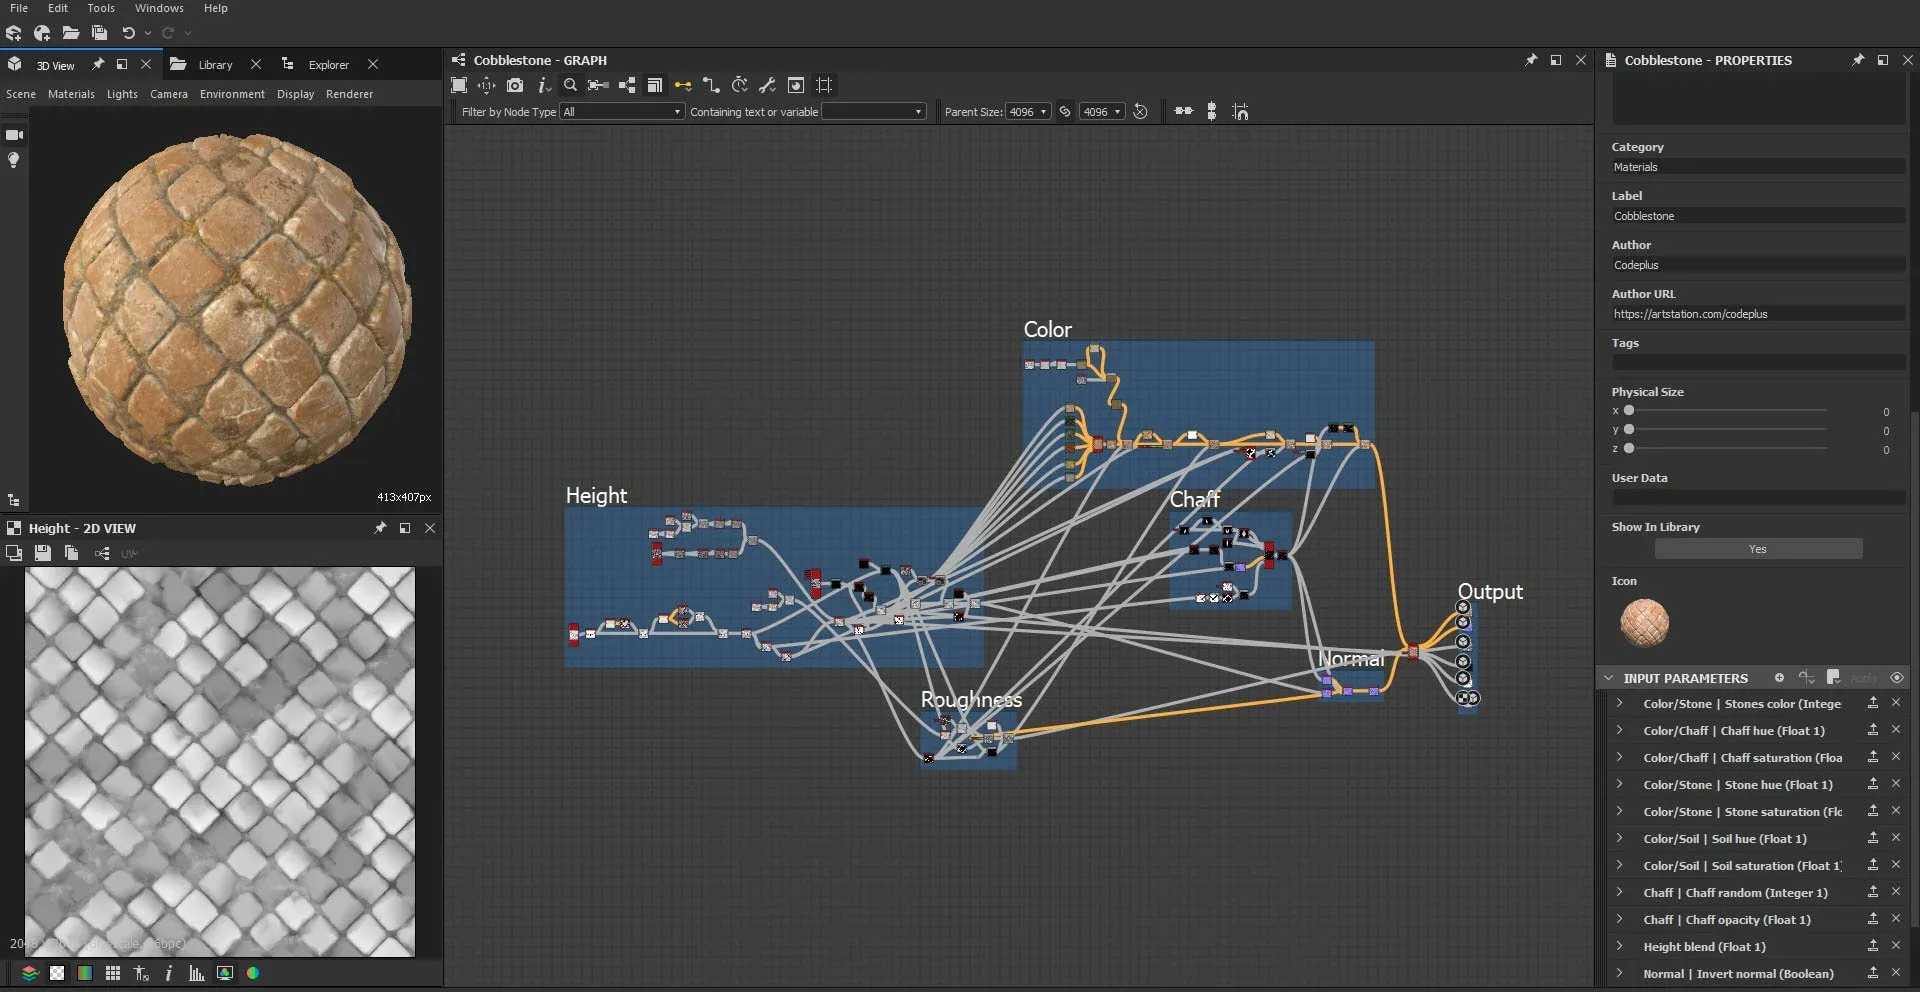Toggle the width-height link for parent size

tap(1065, 111)
